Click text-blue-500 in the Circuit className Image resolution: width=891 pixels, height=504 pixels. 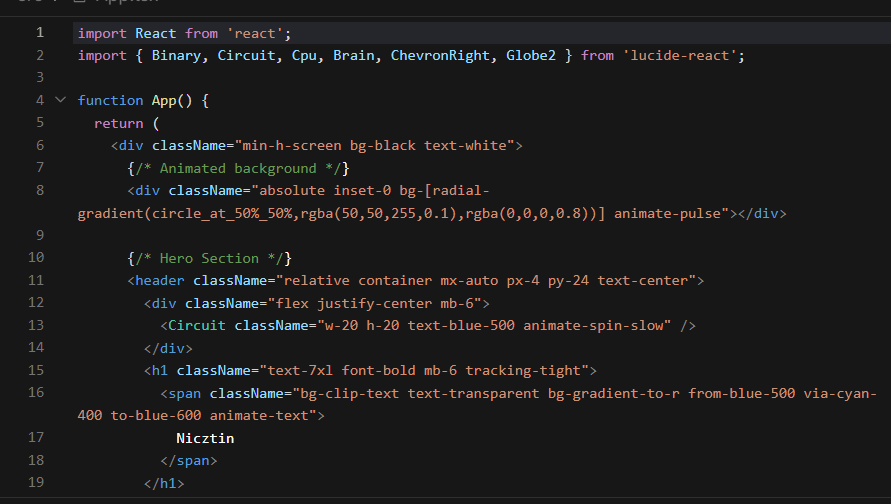coord(461,326)
